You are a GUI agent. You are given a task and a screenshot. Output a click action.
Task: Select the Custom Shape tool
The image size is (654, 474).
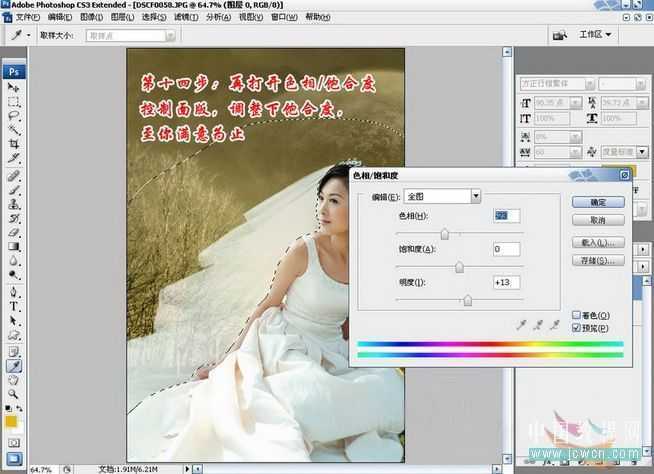point(13,335)
